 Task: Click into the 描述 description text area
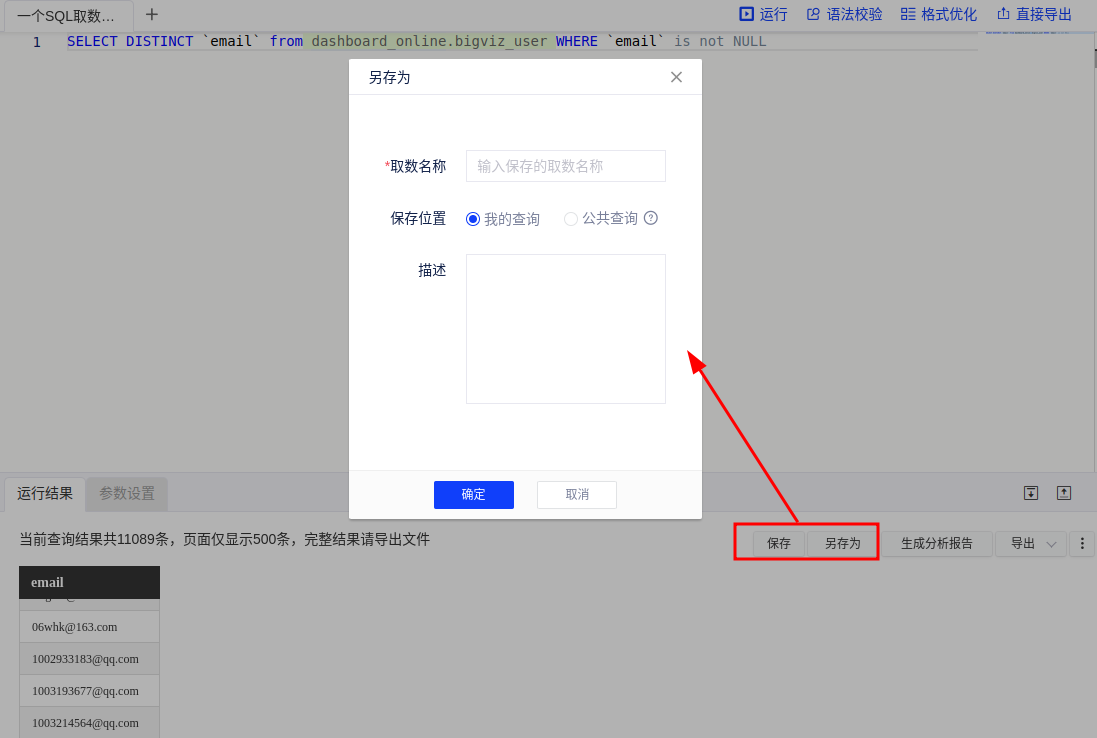click(565, 329)
